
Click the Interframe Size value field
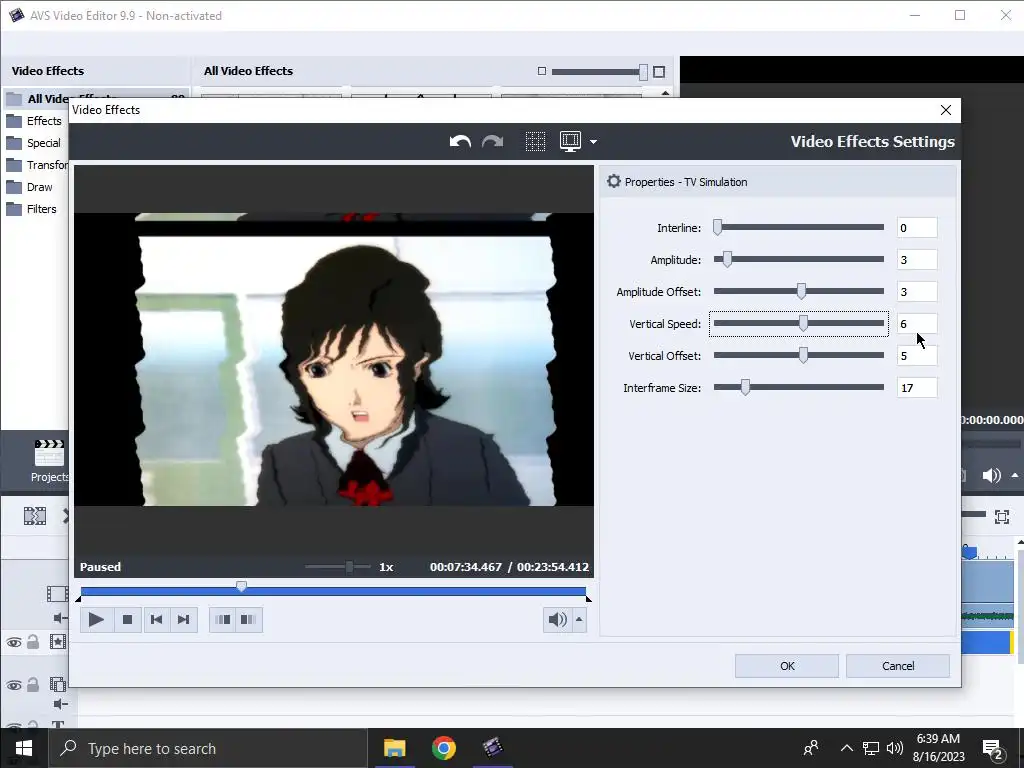tap(917, 388)
